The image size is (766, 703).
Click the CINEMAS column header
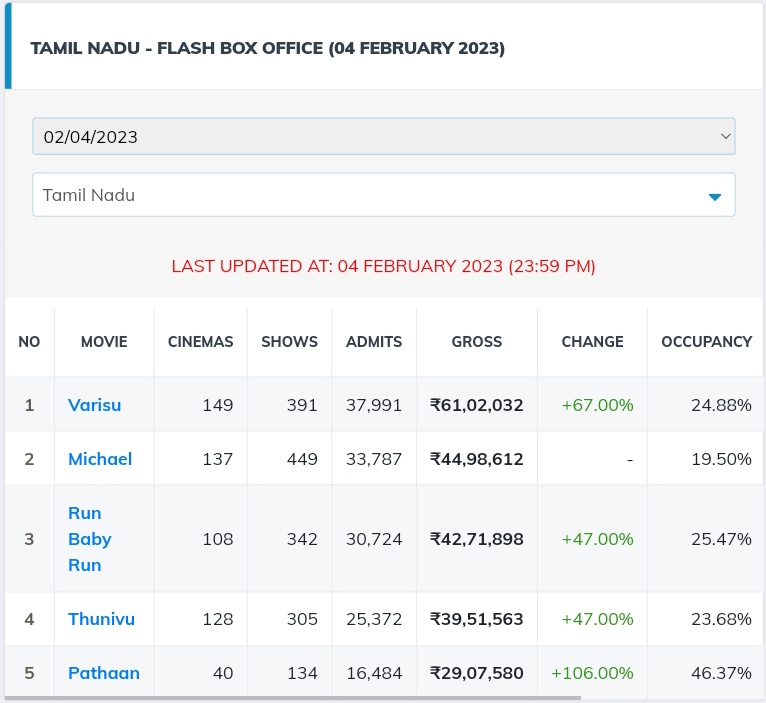coord(200,341)
